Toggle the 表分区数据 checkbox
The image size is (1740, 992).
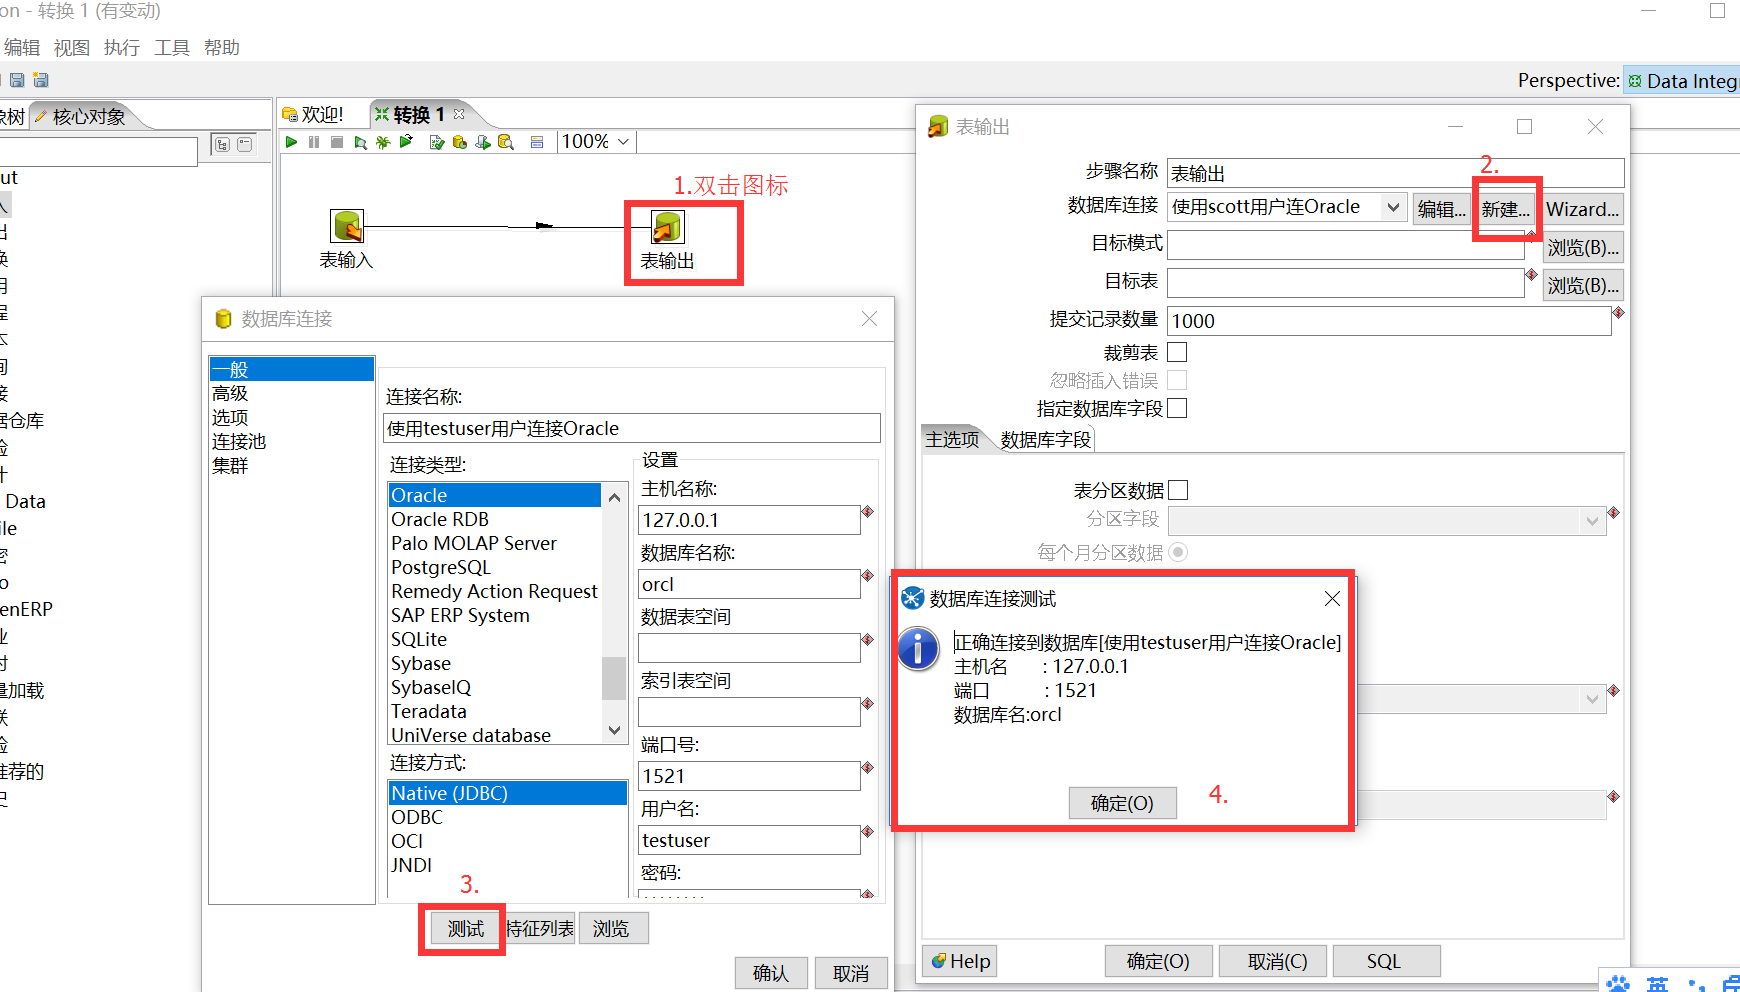tap(1178, 490)
